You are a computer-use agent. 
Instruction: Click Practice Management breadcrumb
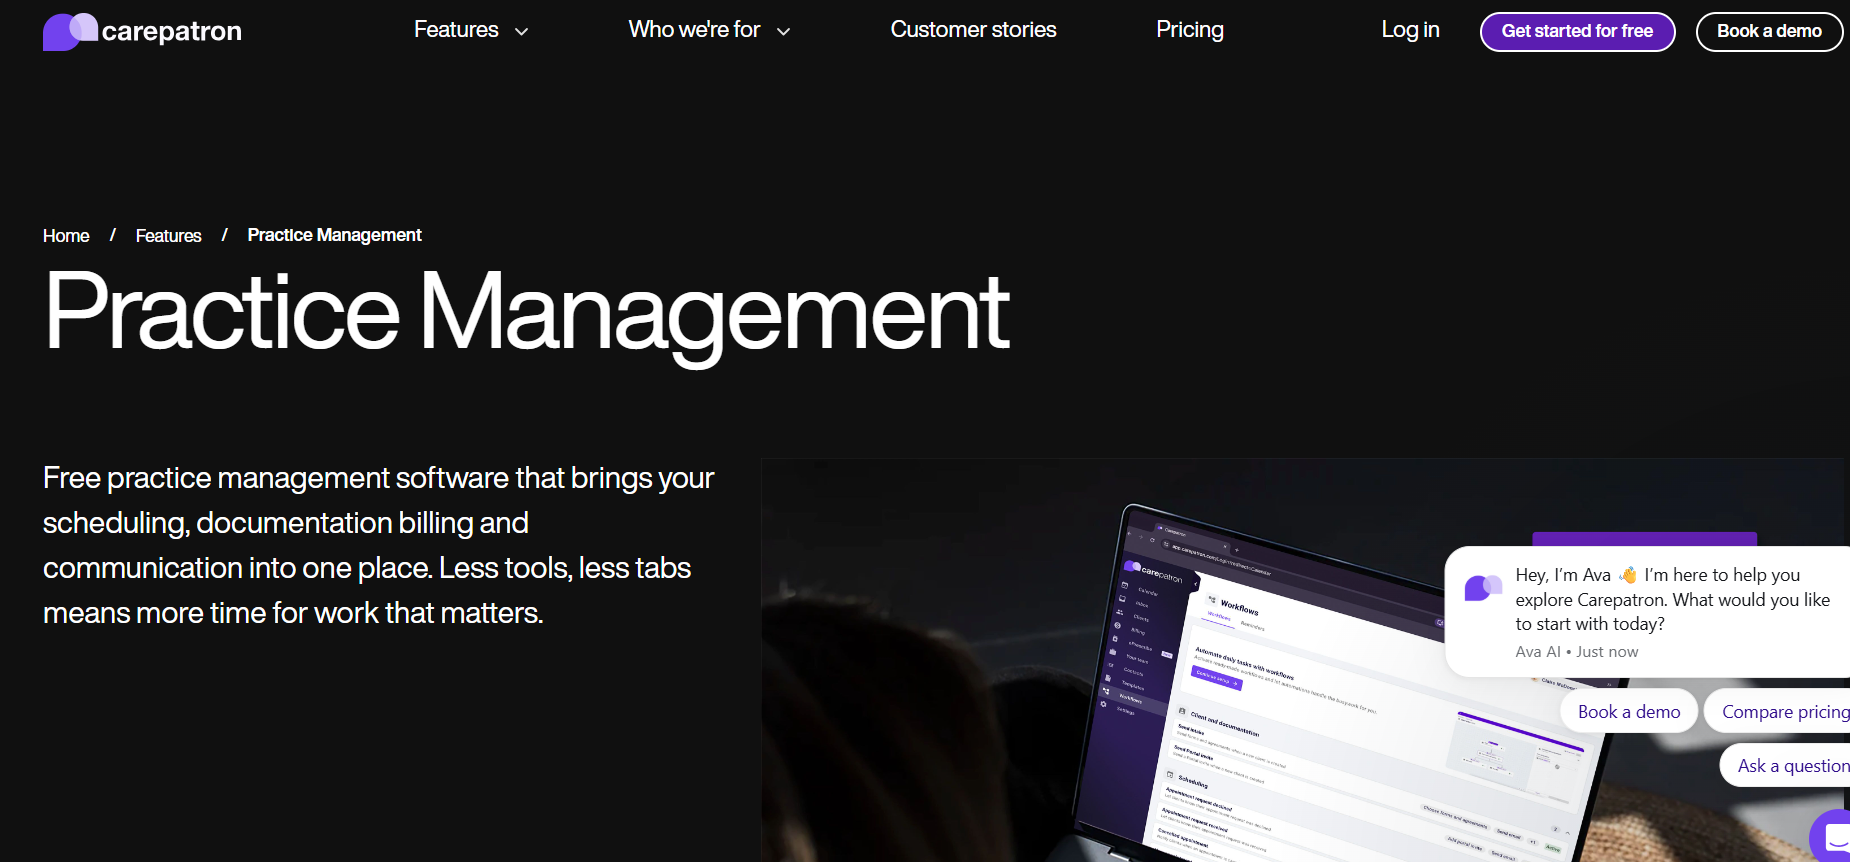(334, 235)
